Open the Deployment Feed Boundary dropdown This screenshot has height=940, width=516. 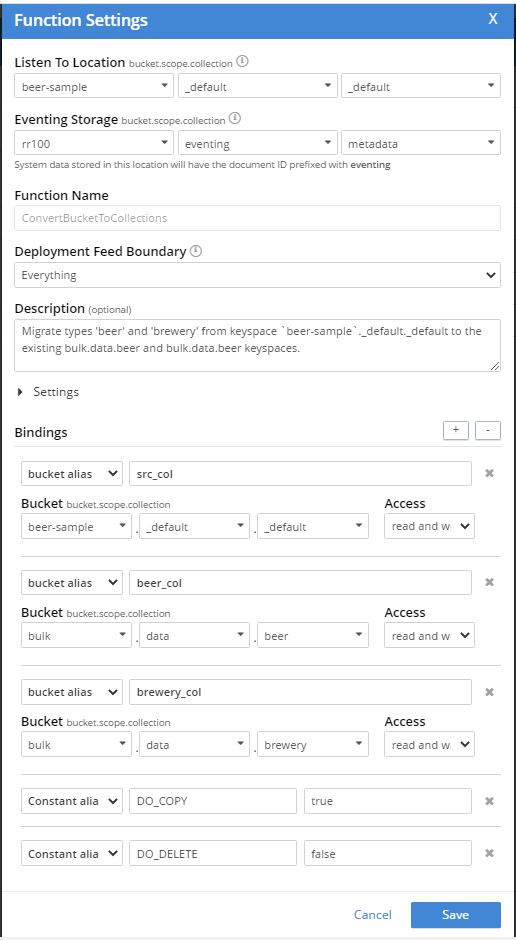pos(258,275)
